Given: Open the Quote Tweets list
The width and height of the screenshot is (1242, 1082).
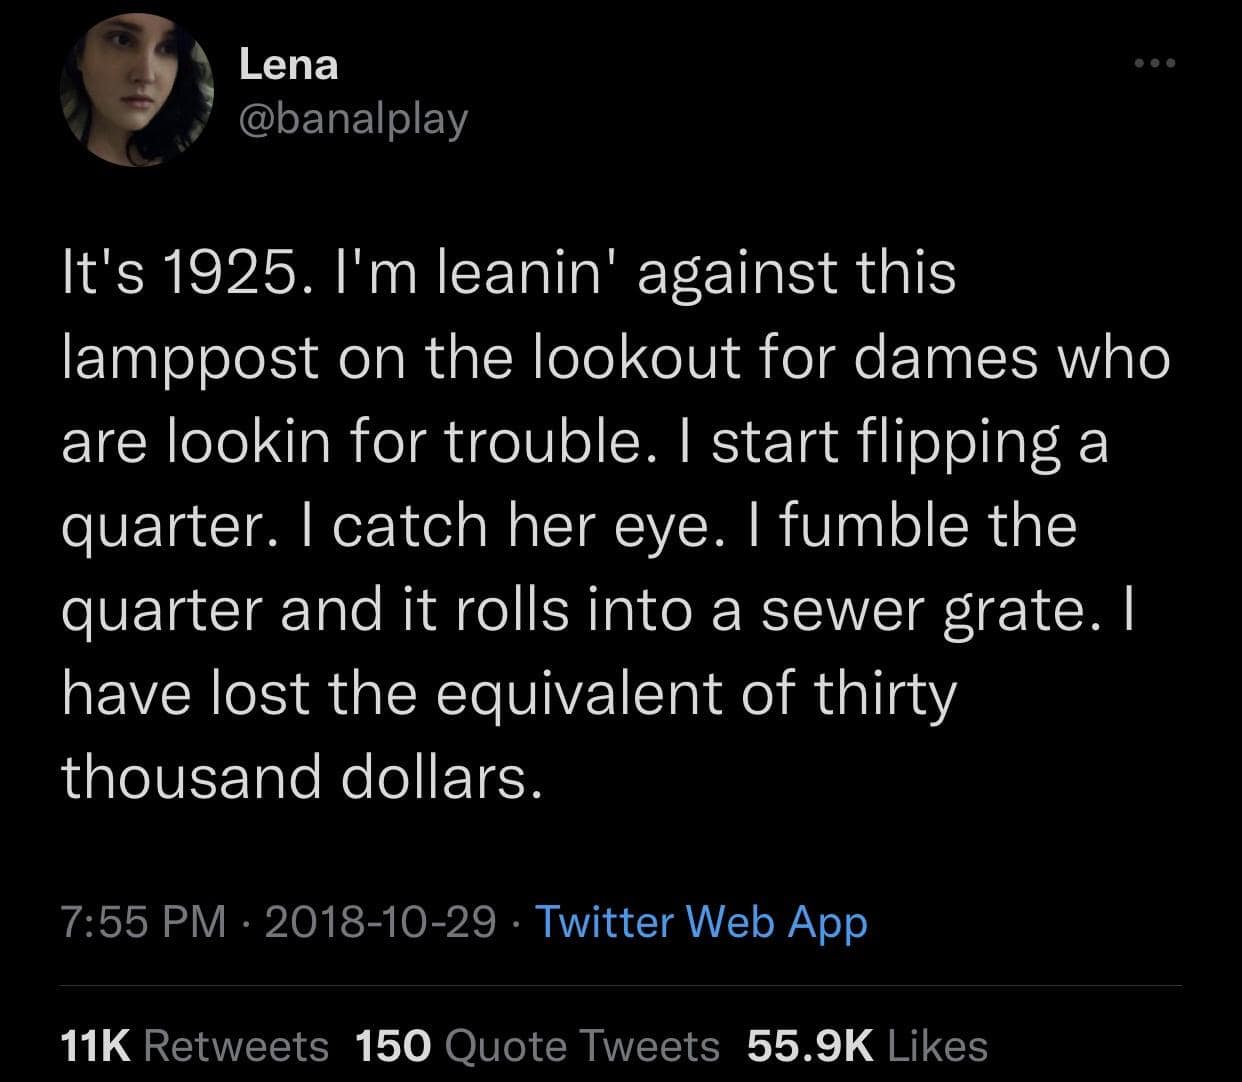Looking at the screenshot, I should pyautogui.click(x=581, y=1046).
